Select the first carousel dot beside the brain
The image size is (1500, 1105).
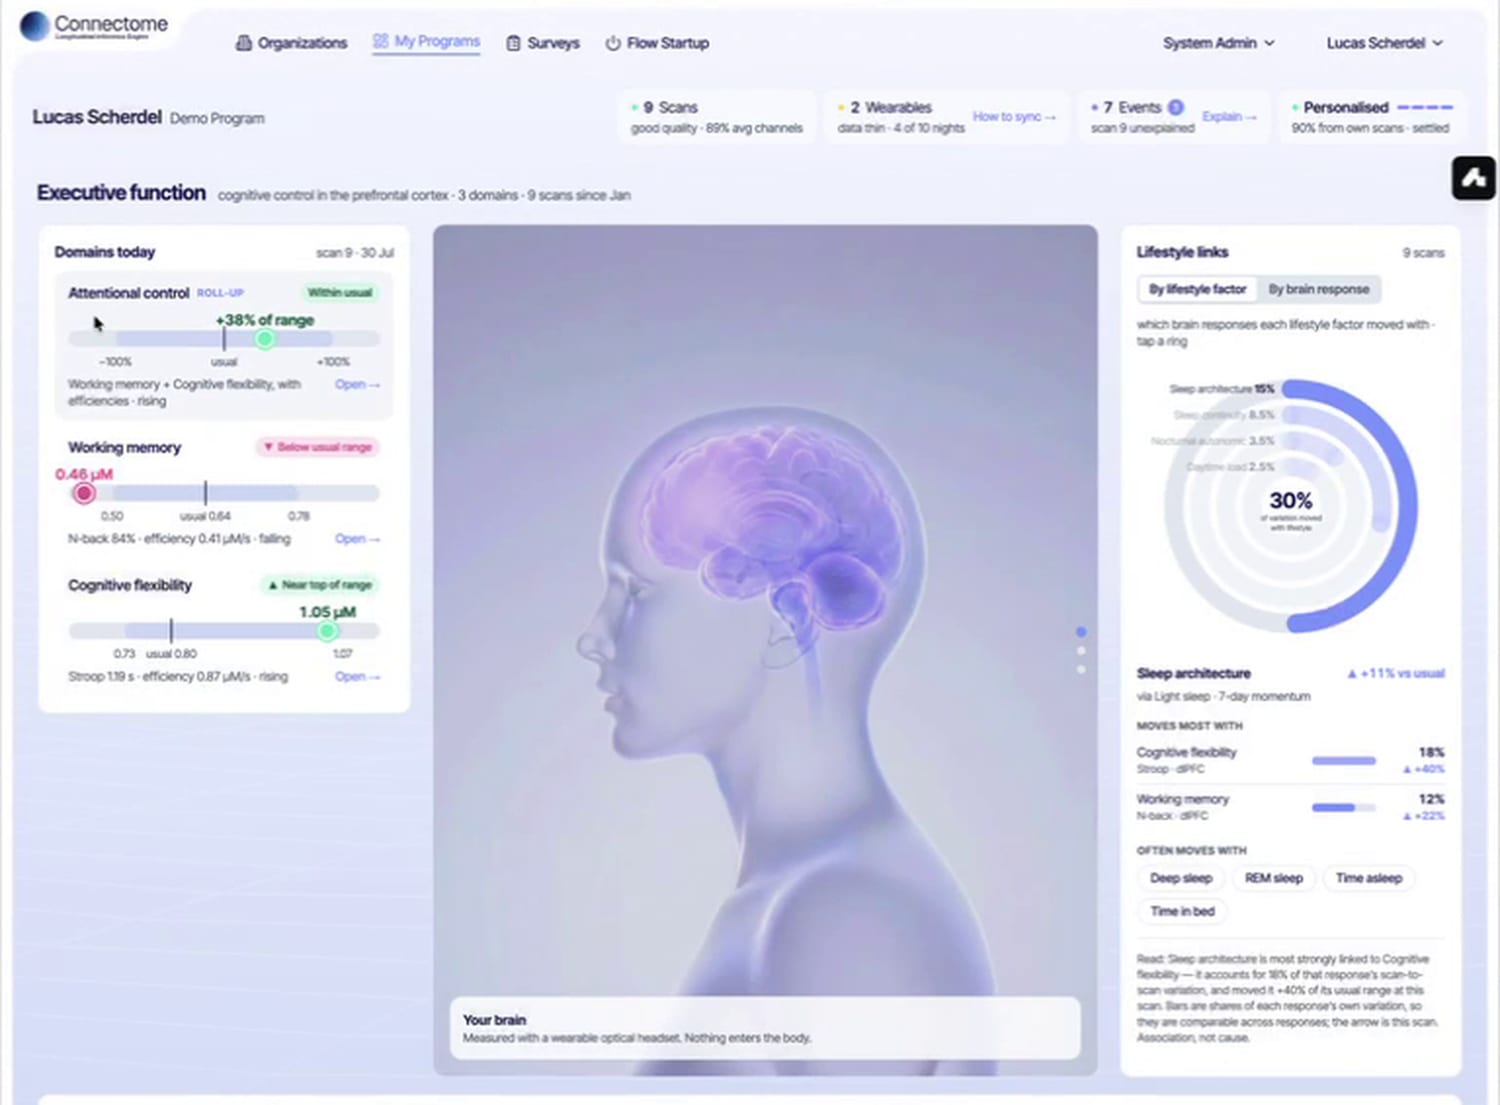tap(1081, 632)
